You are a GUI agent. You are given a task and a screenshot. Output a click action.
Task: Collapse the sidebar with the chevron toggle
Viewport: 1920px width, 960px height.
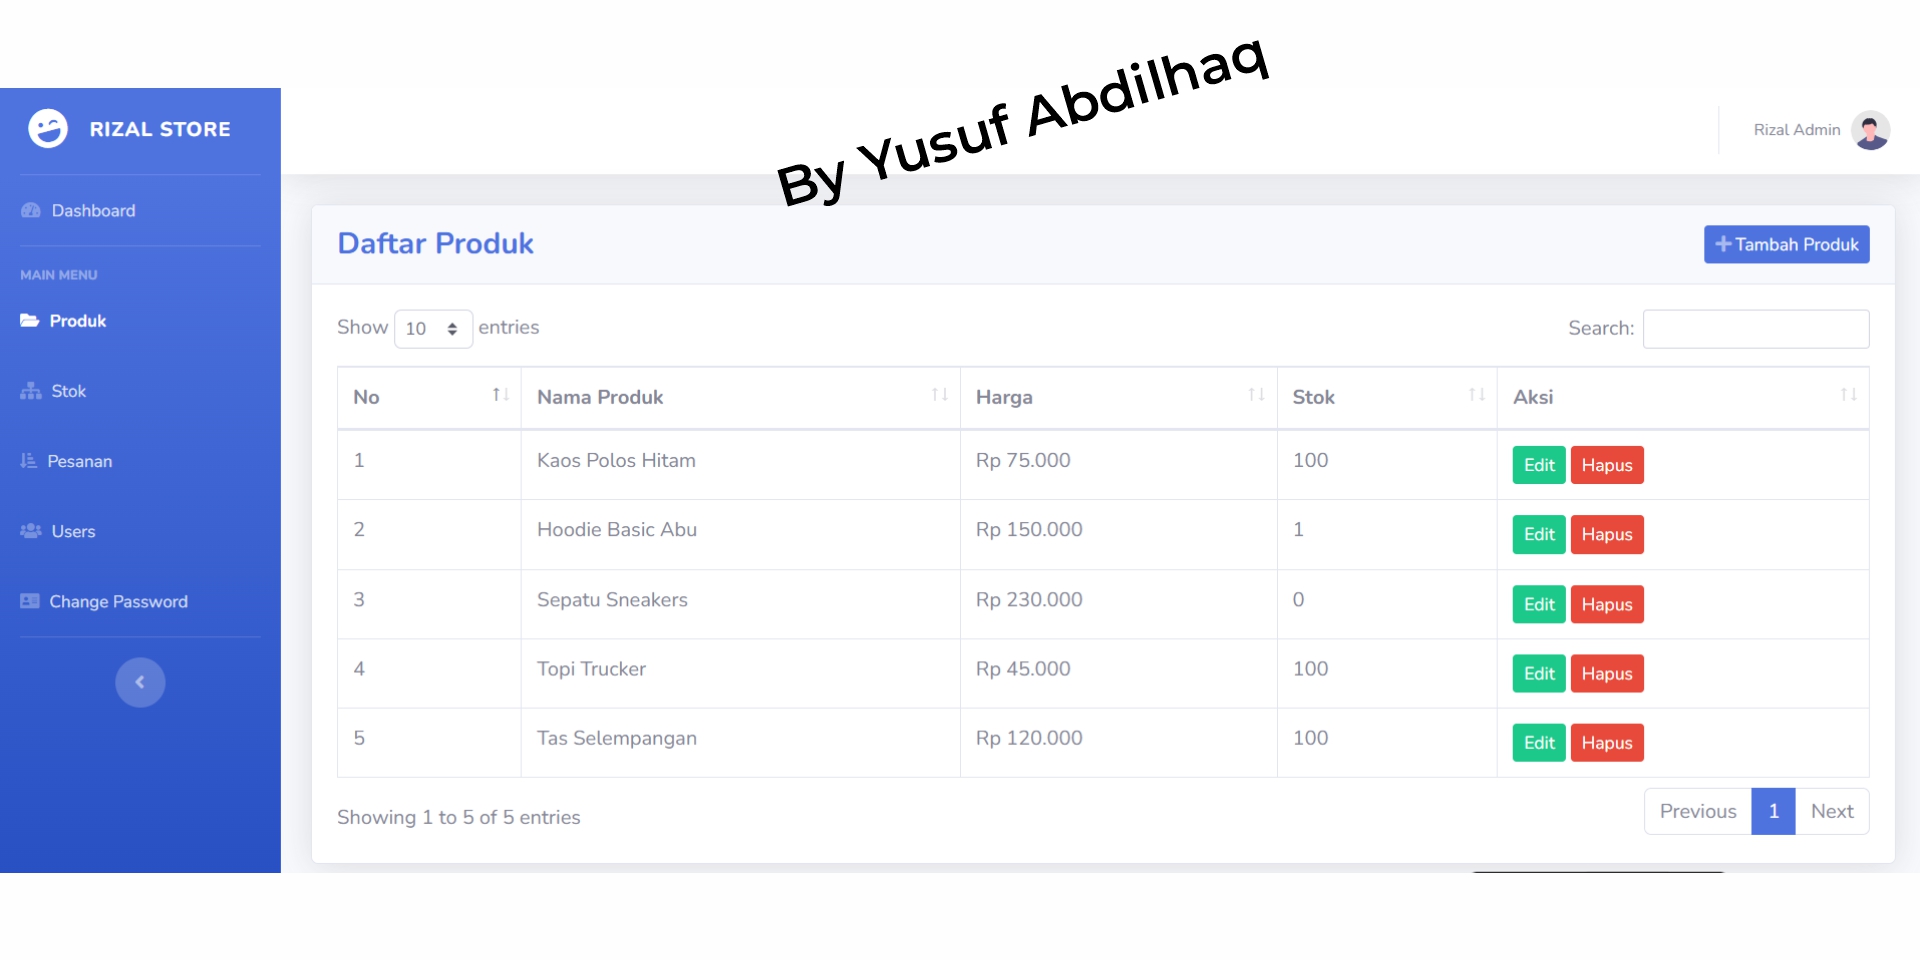140,682
